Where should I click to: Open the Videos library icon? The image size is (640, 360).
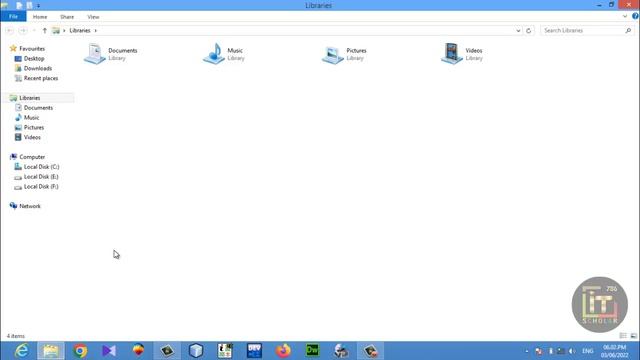tap(452, 53)
